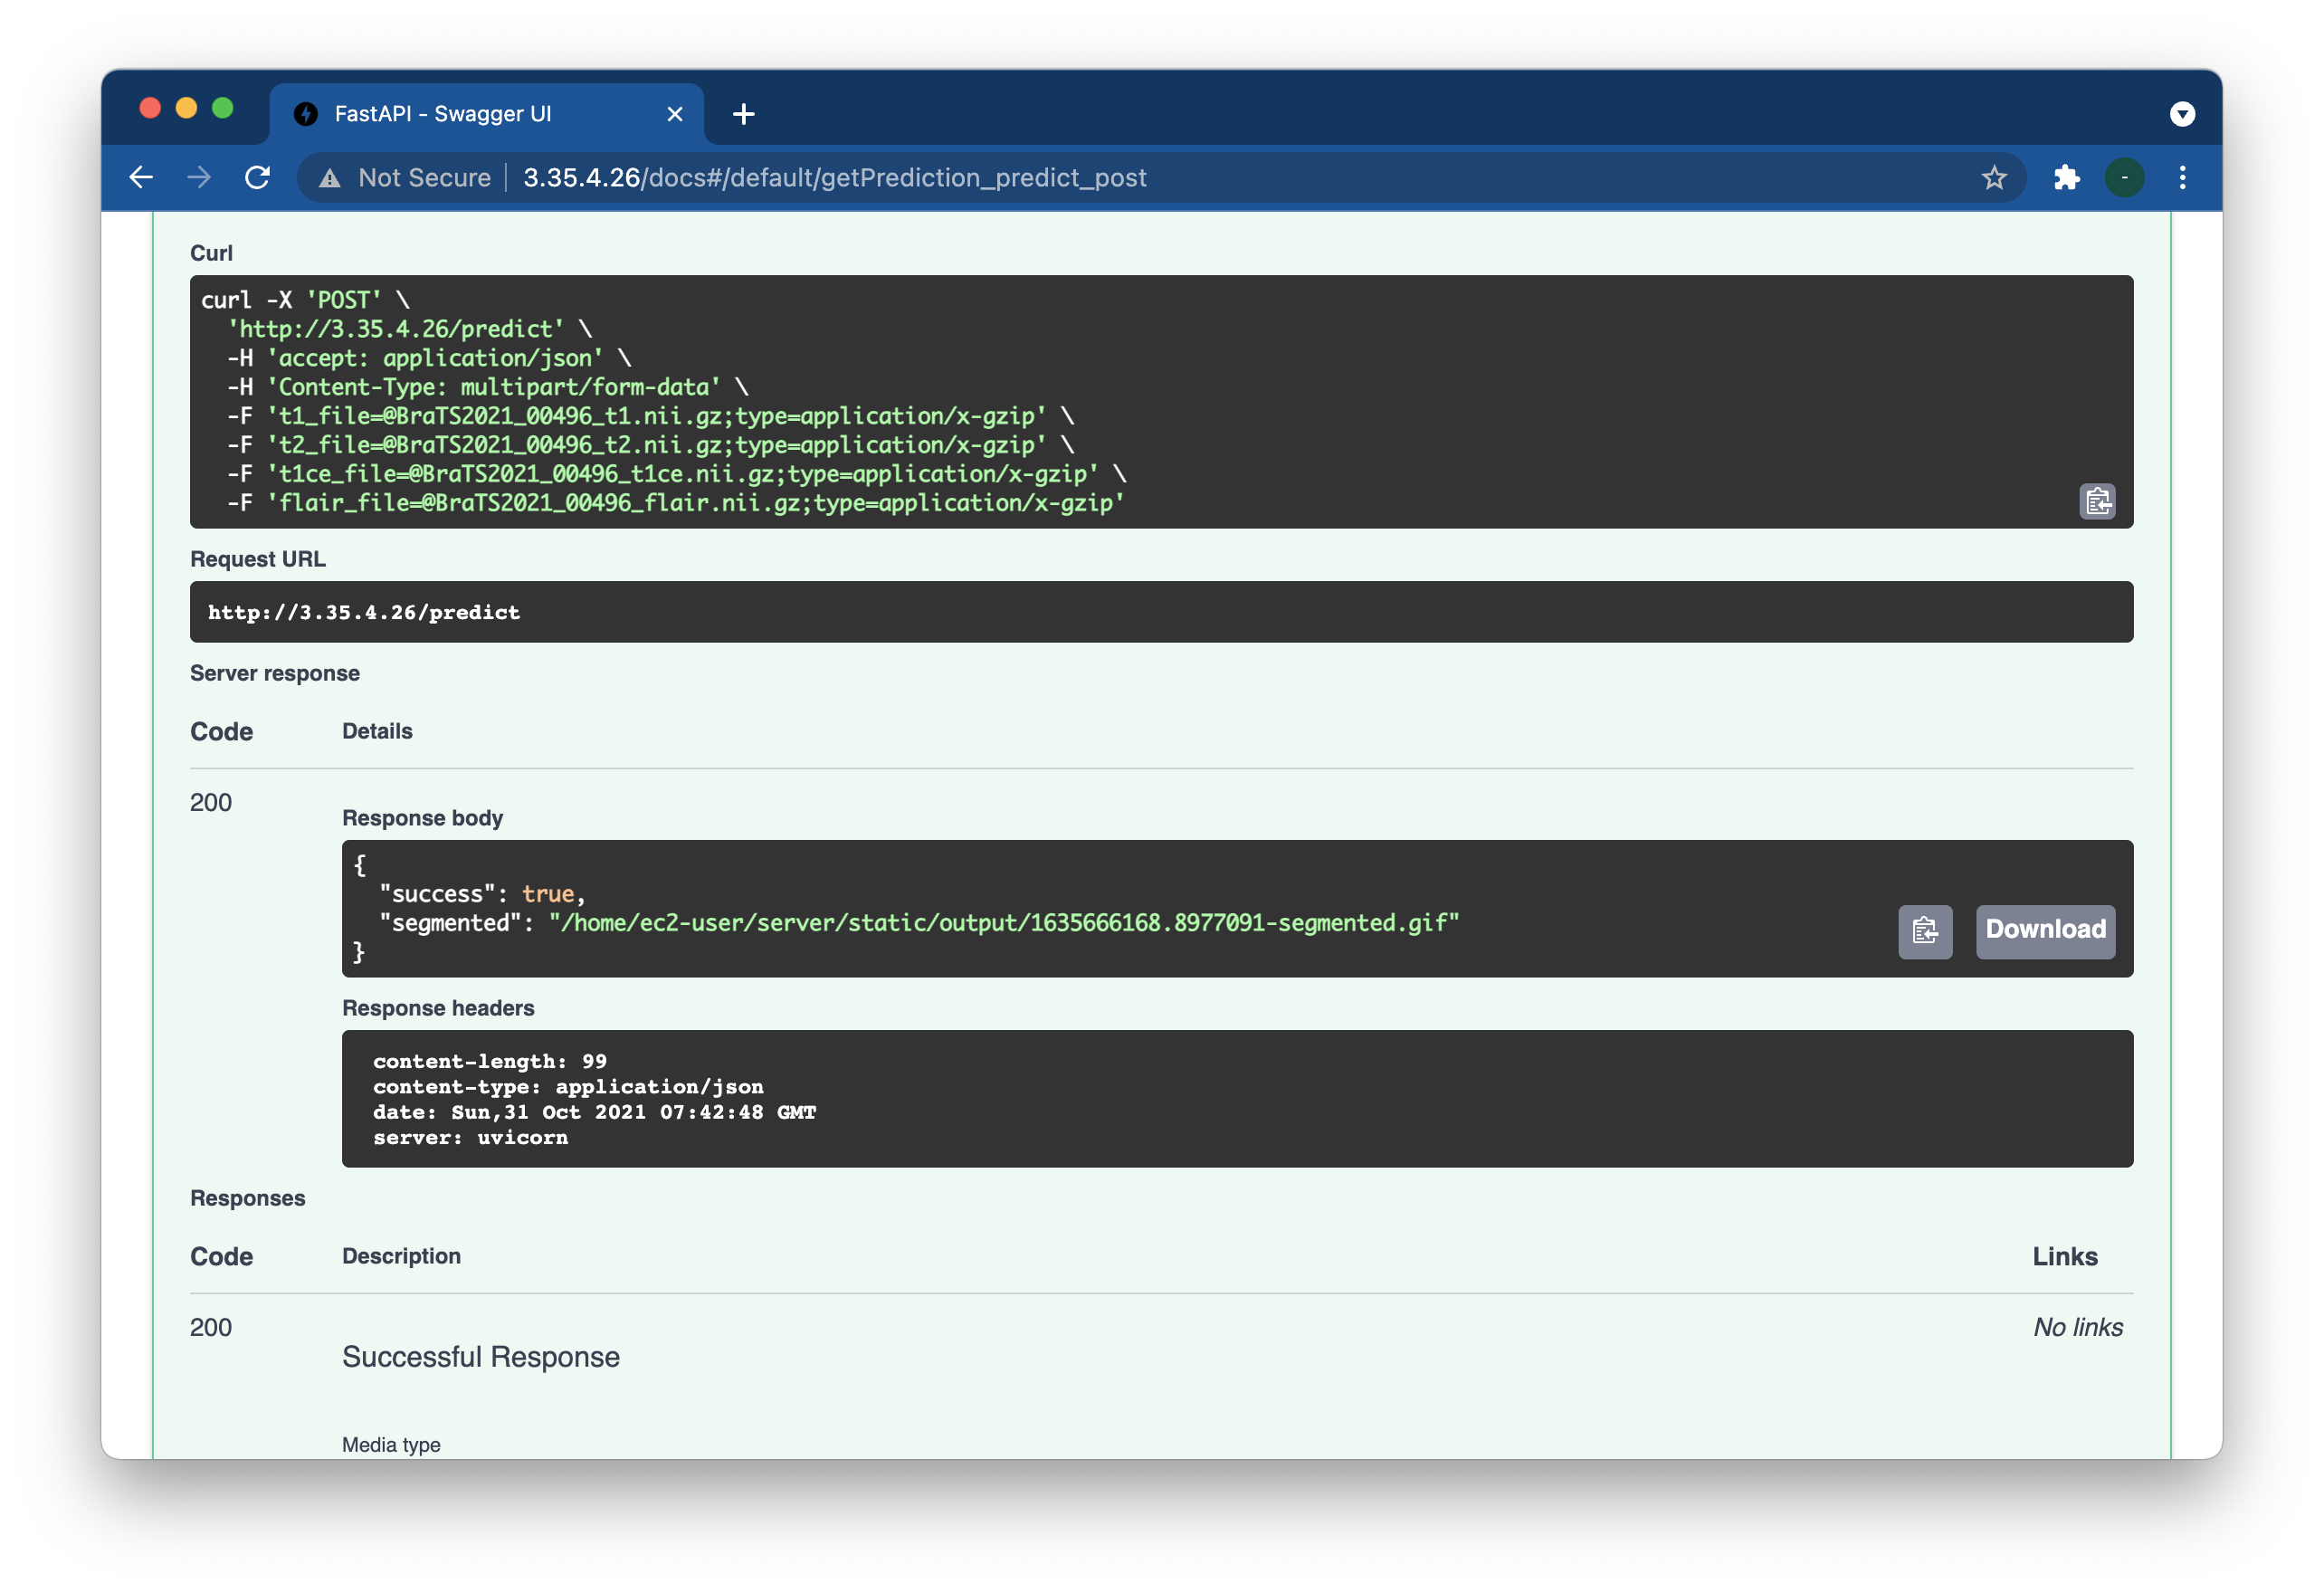Screen dimensions: 2324x1593
Task: Open the Chrome three-dot menu
Action: [x=2182, y=178]
